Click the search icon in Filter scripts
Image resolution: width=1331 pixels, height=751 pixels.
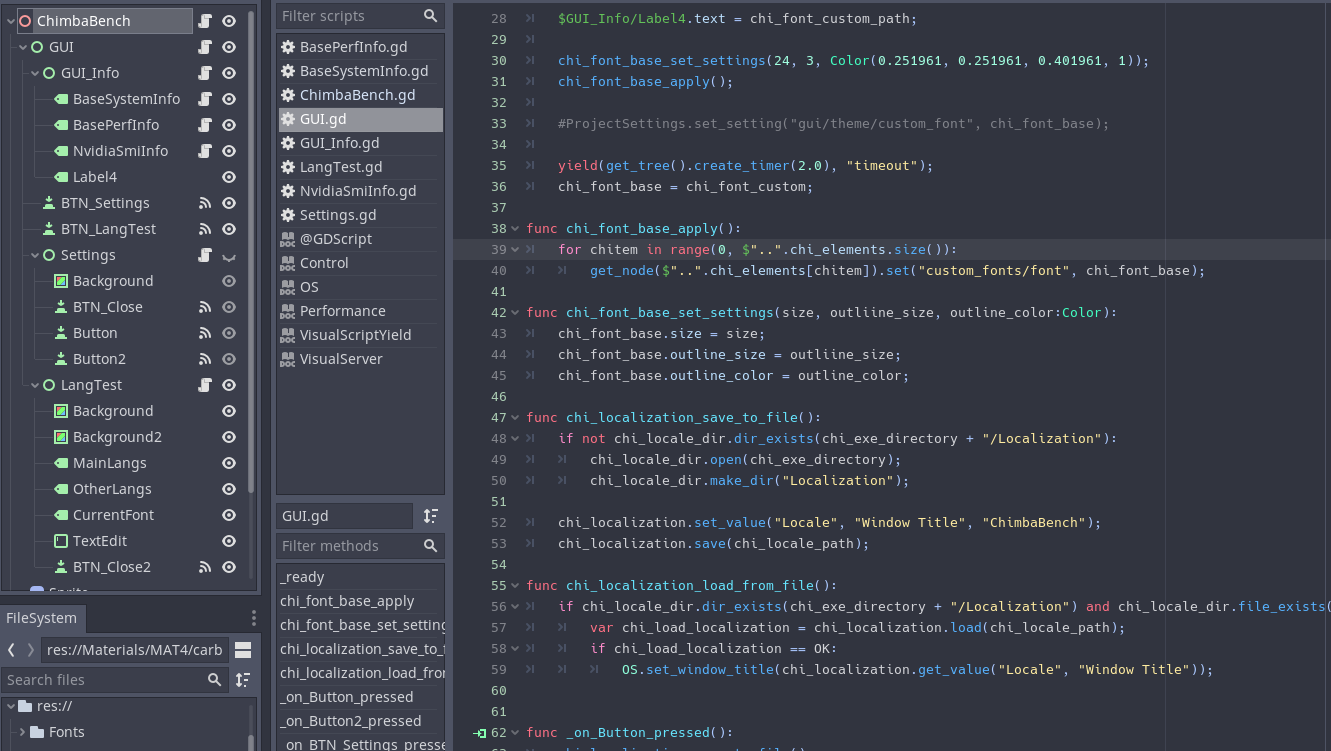point(430,16)
